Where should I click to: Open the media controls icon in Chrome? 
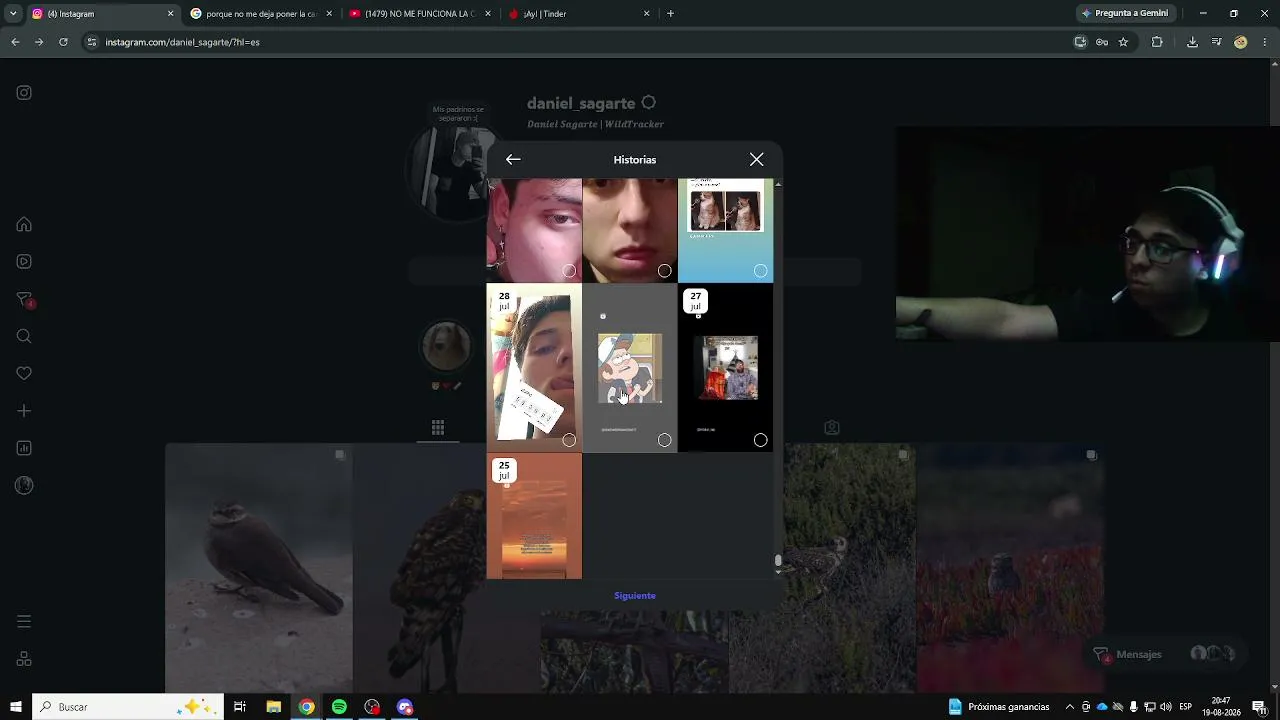pos(1216,42)
